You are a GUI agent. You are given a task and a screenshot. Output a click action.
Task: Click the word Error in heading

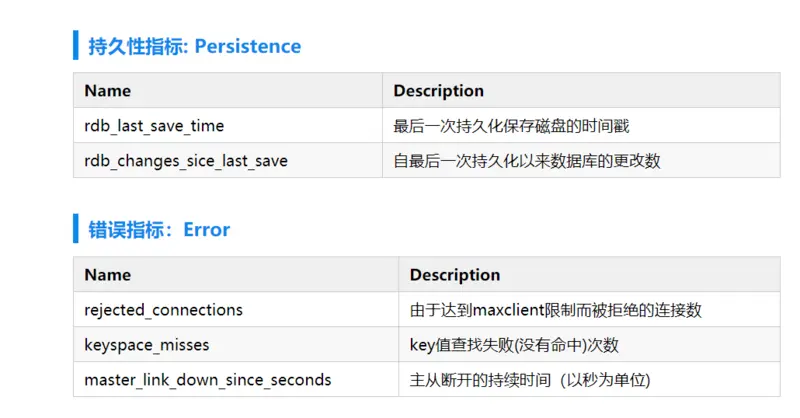click(207, 230)
